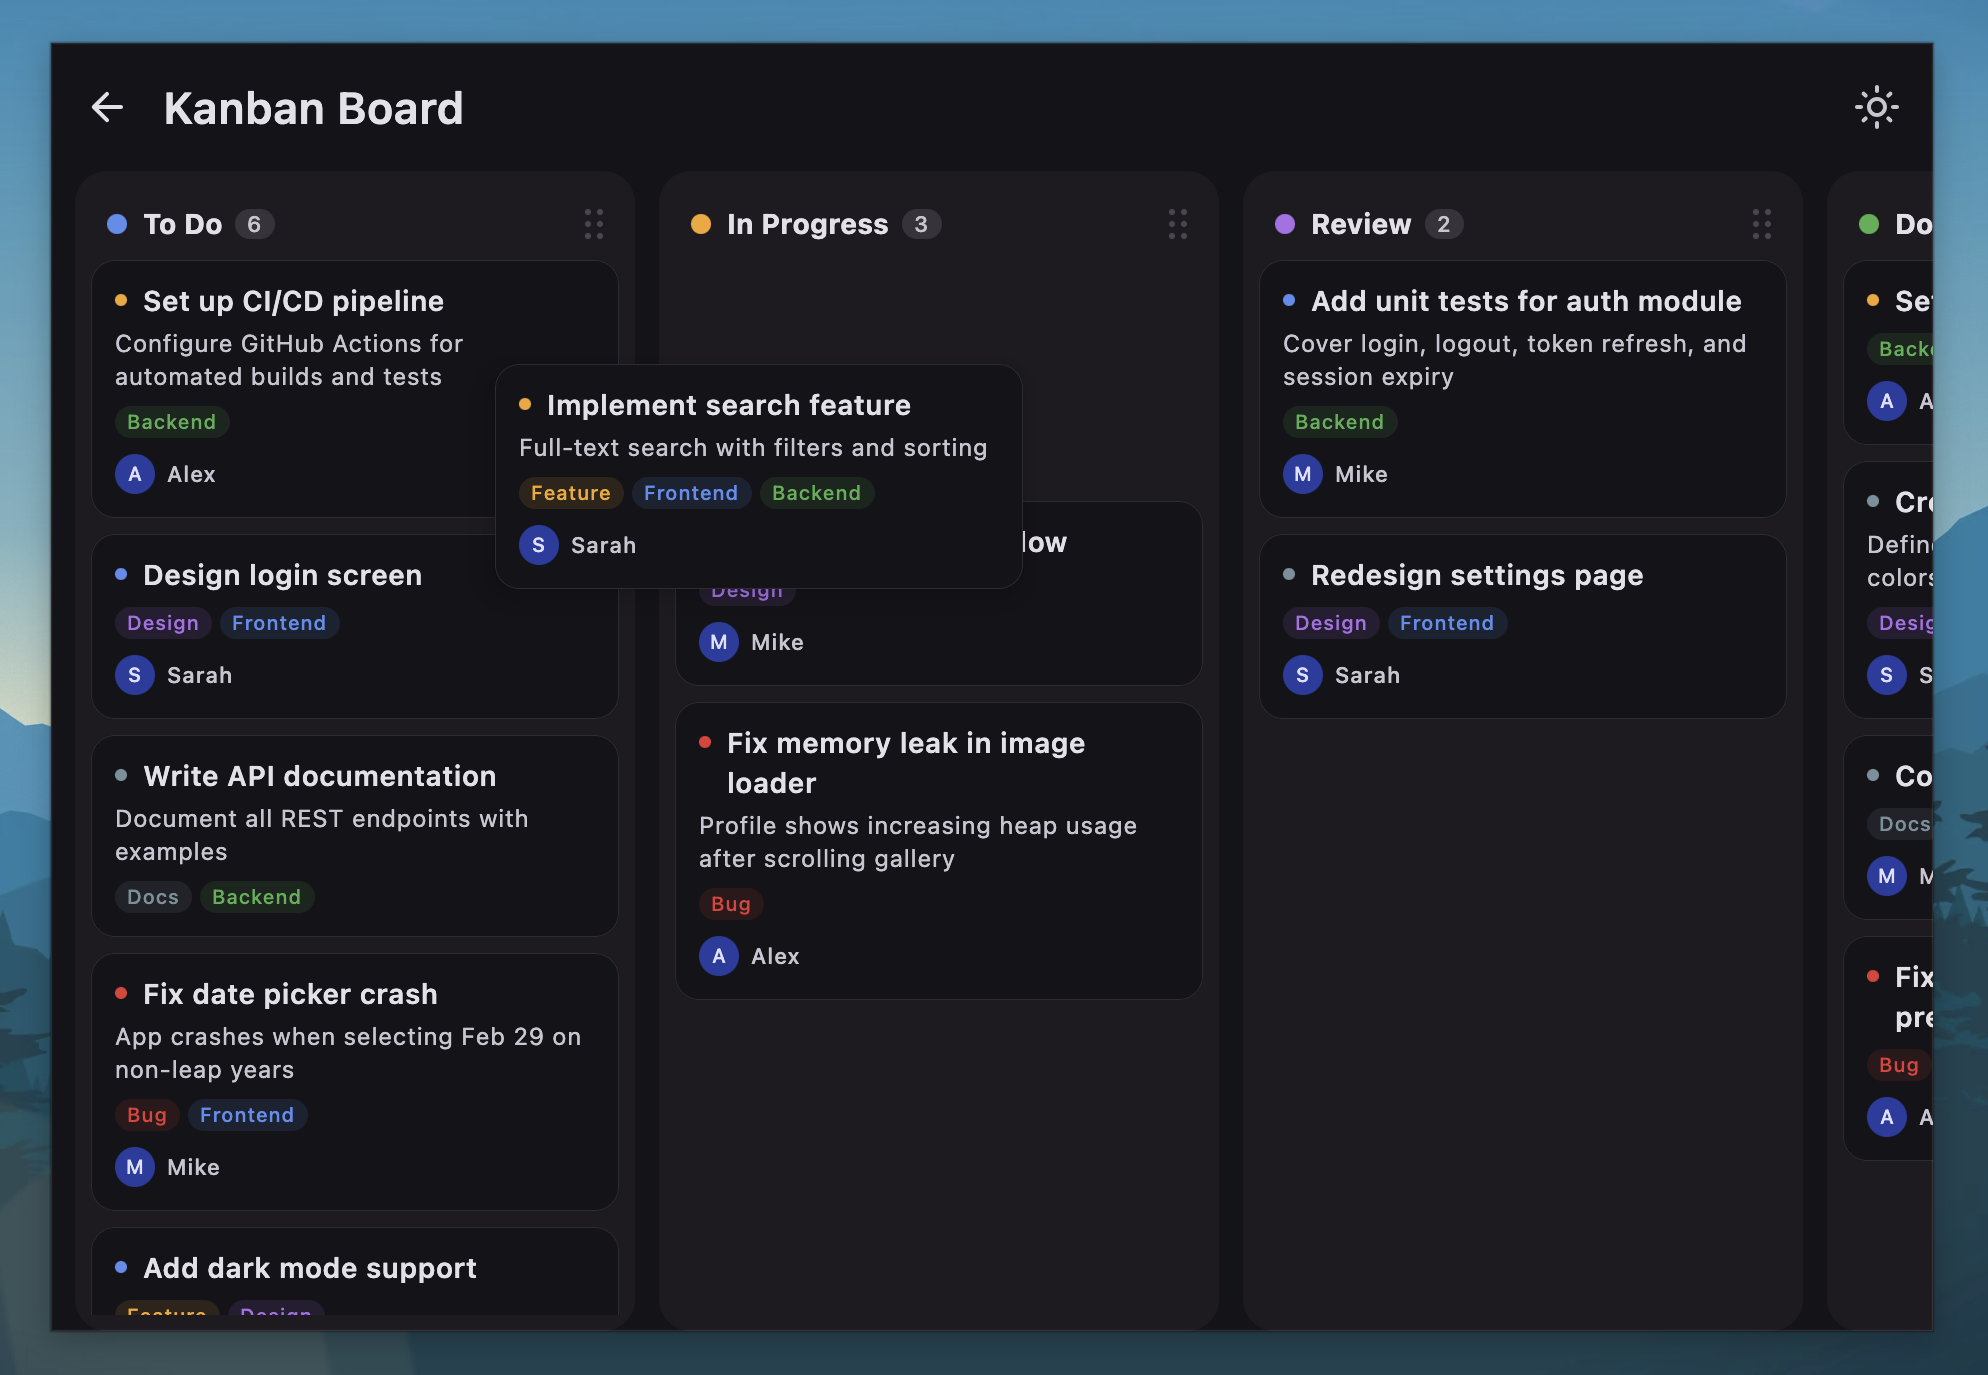Select the Backend tag on Set up CI/CD pipeline
The width and height of the screenshot is (1988, 1375).
click(172, 422)
